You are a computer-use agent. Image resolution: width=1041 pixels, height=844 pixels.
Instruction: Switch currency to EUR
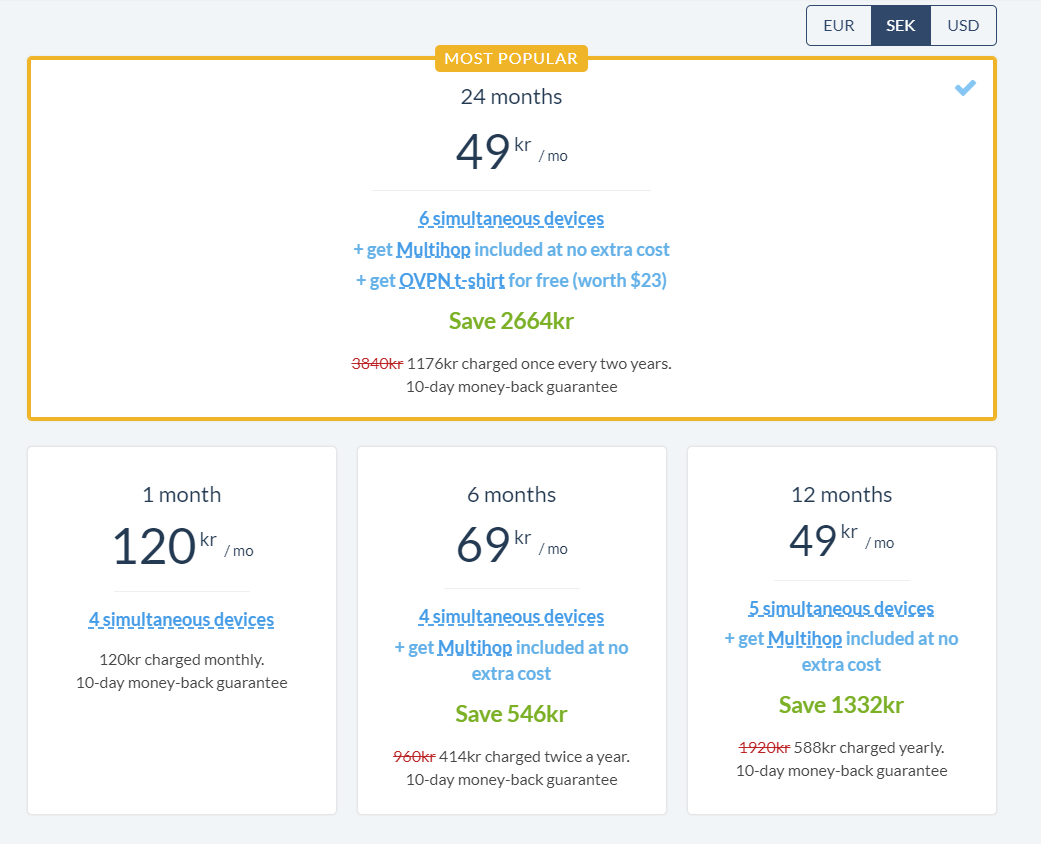point(838,26)
